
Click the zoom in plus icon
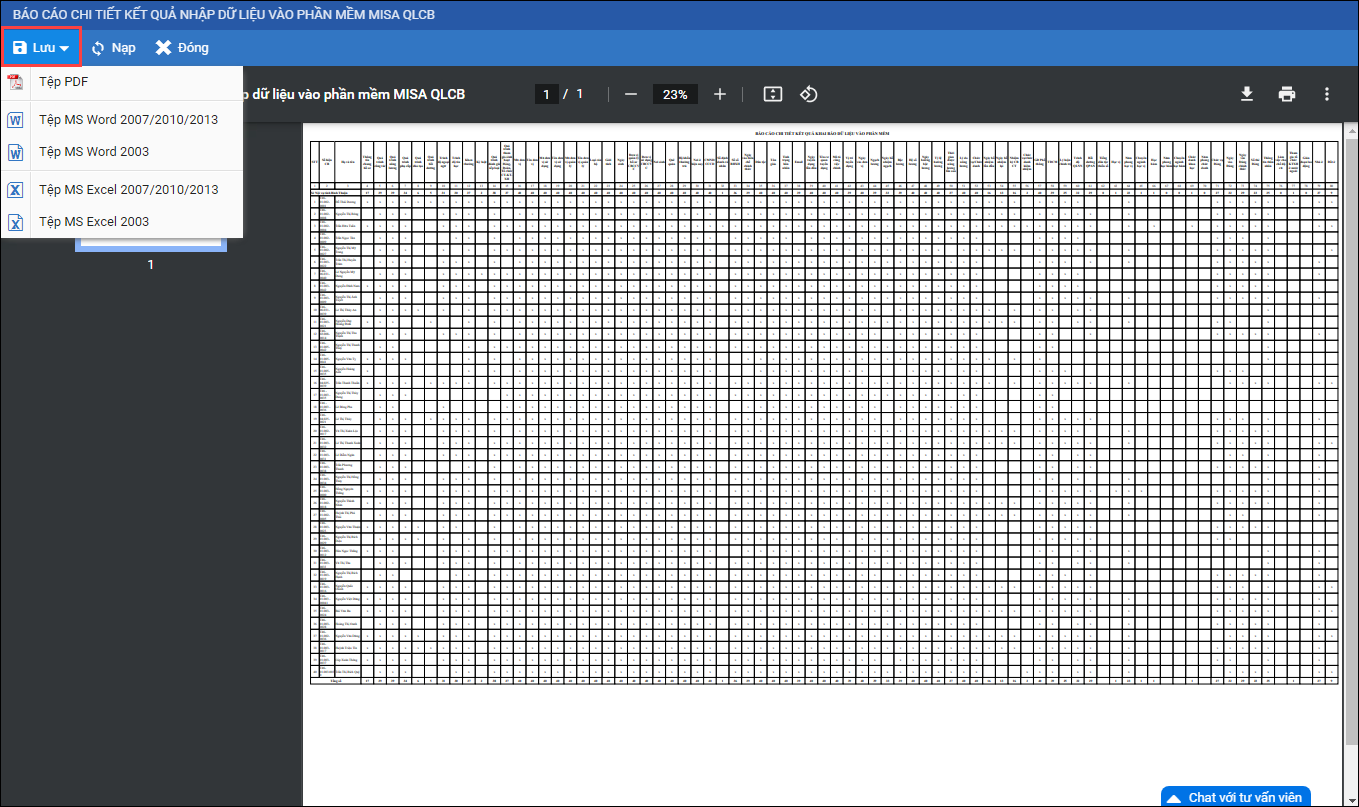pos(720,94)
